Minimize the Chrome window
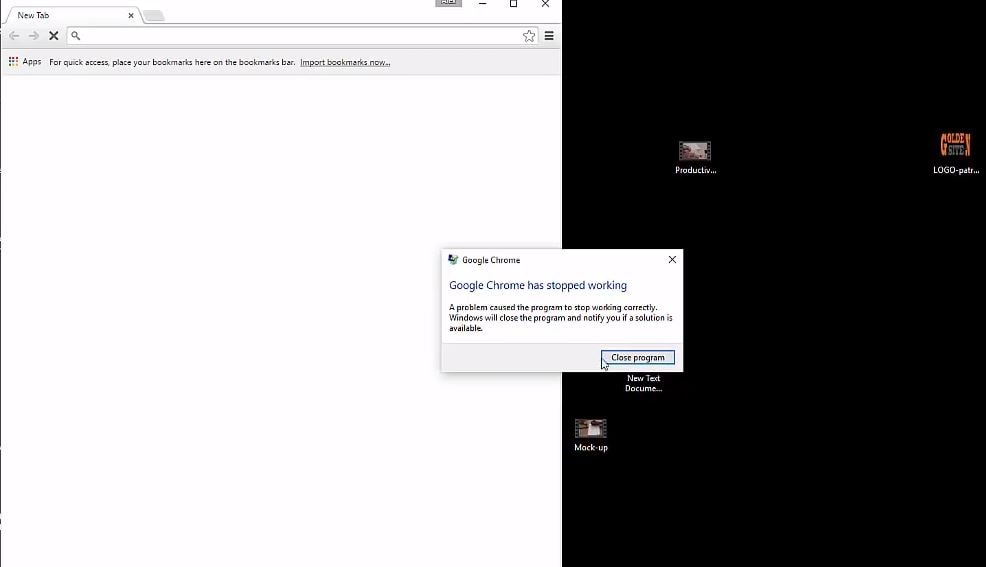 pyautogui.click(x=482, y=4)
